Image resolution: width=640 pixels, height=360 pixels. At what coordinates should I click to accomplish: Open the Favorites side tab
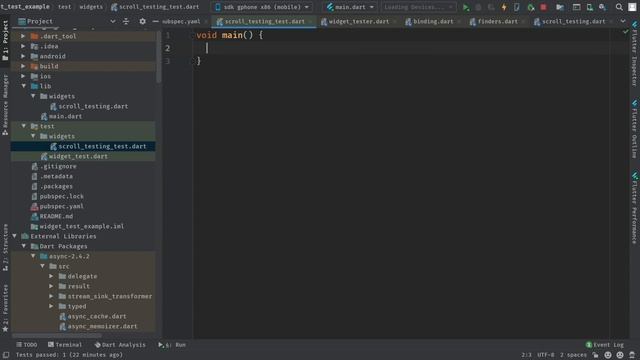[5, 308]
